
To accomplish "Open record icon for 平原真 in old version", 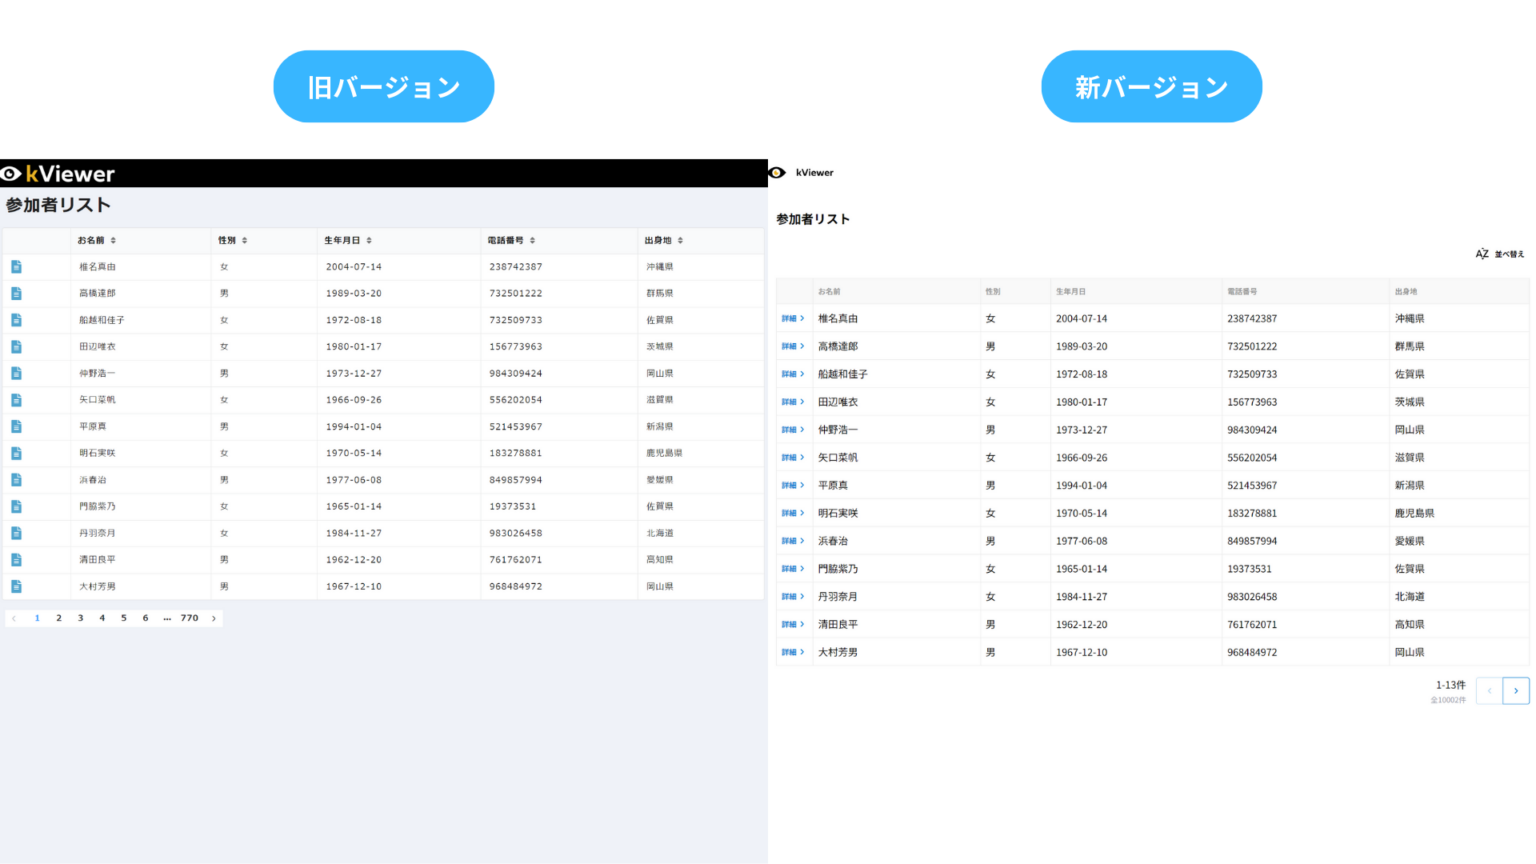I will [16, 427].
